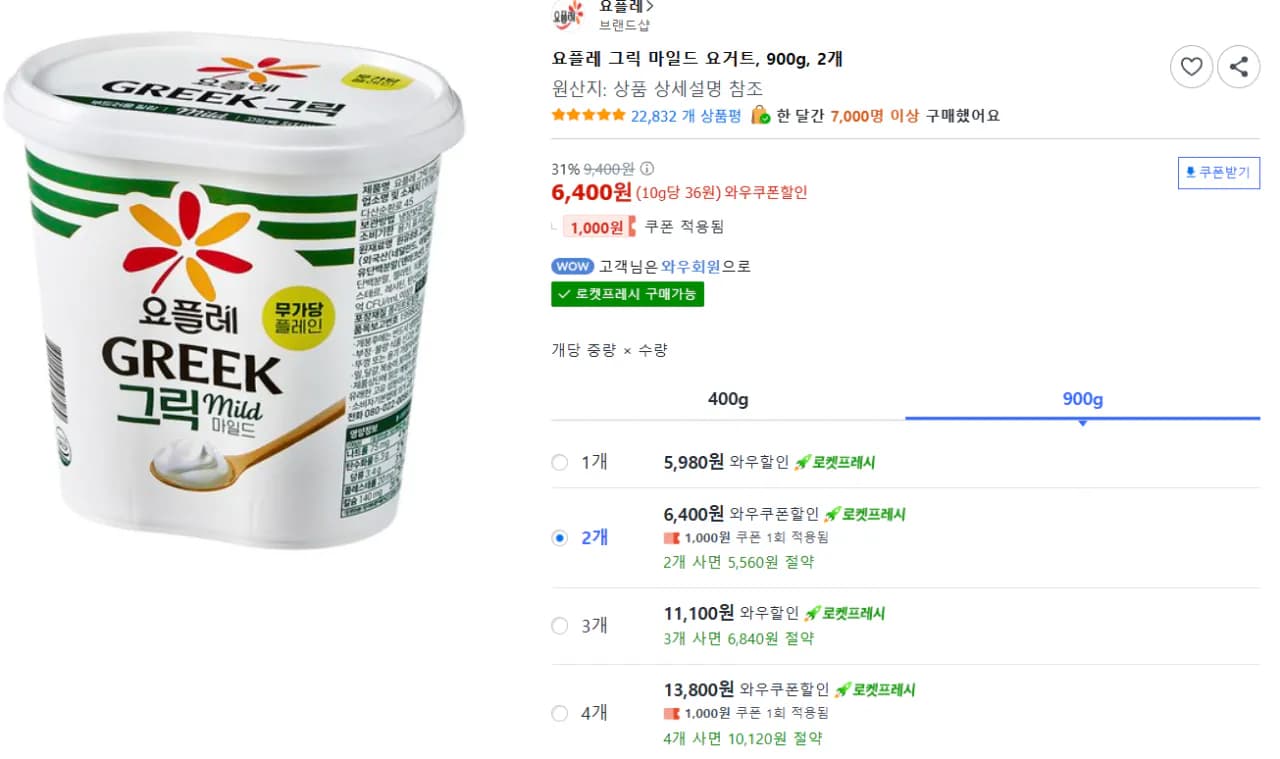Select the 3개 quantity option

pyautogui.click(x=559, y=625)
